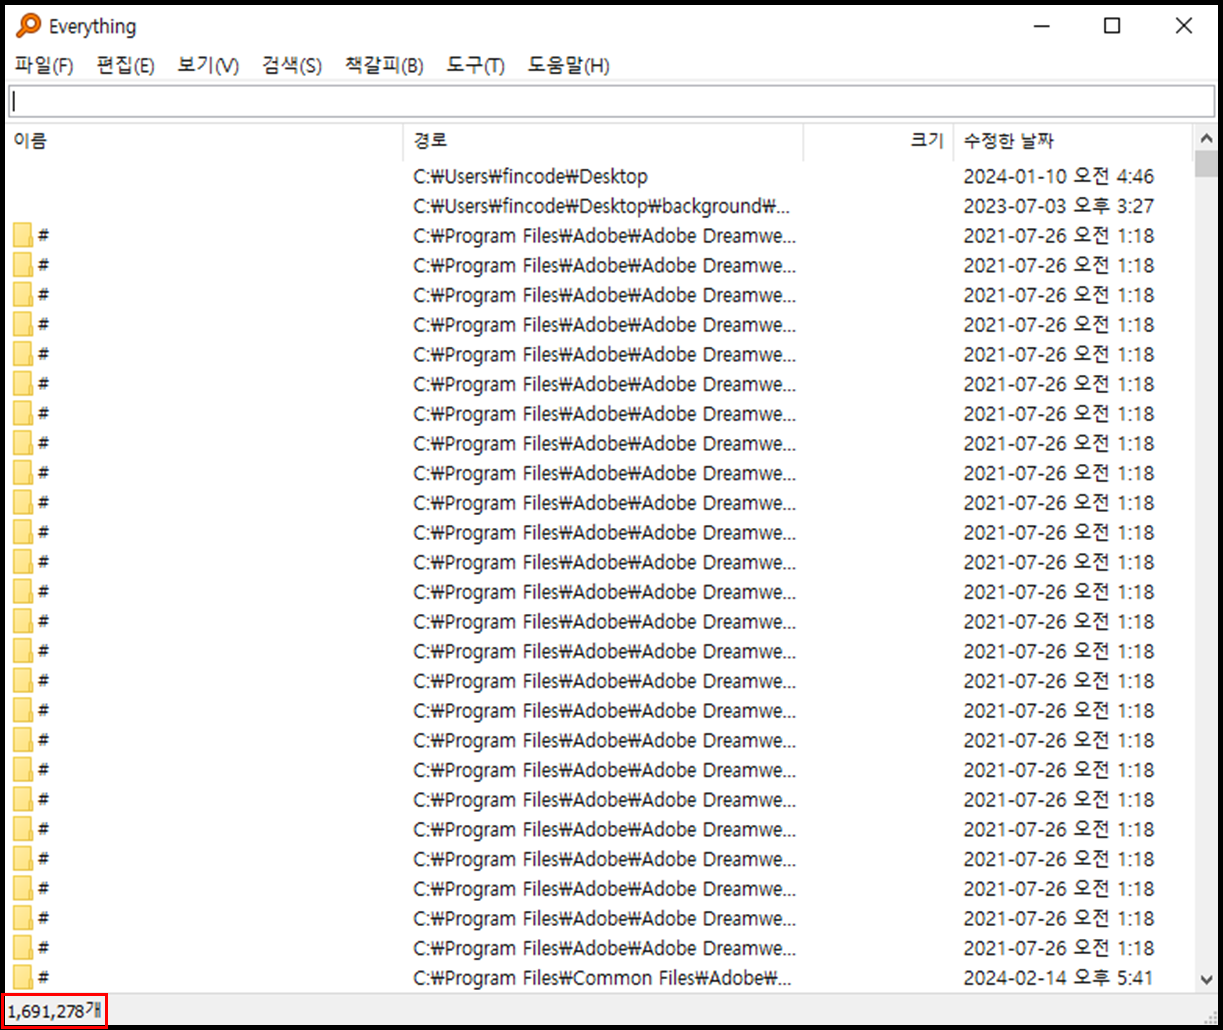Viewport: 1223px width, 1030px height.
Task: Select the Desktop\background path row
Action: coord(602,207)
